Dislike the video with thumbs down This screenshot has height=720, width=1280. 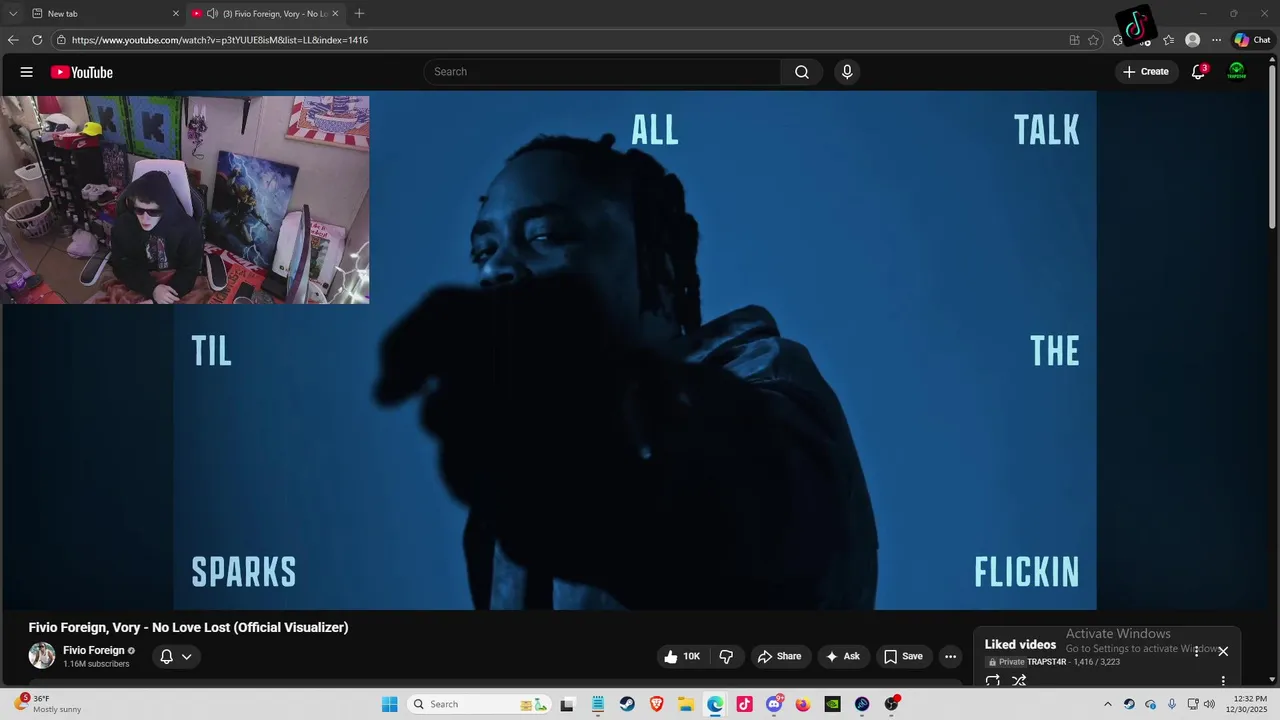coord(727,657)
